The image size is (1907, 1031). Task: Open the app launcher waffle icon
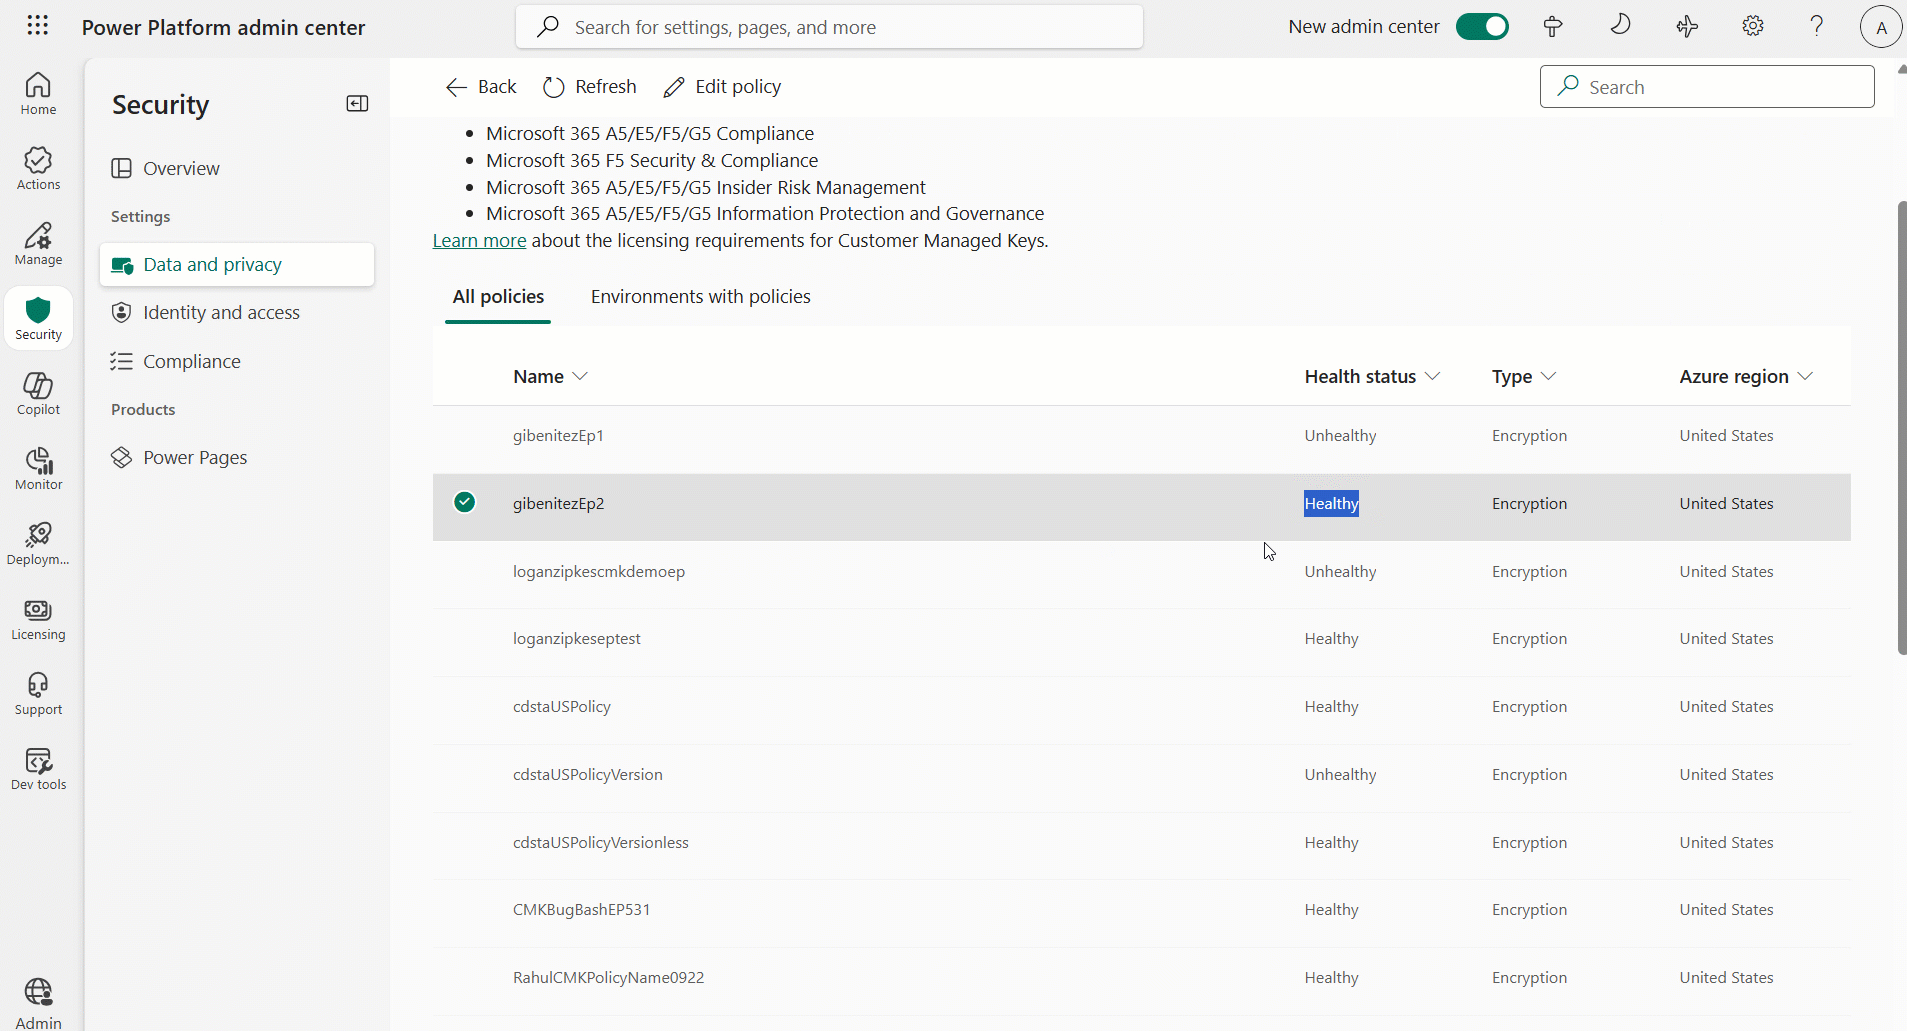point(37,26)
